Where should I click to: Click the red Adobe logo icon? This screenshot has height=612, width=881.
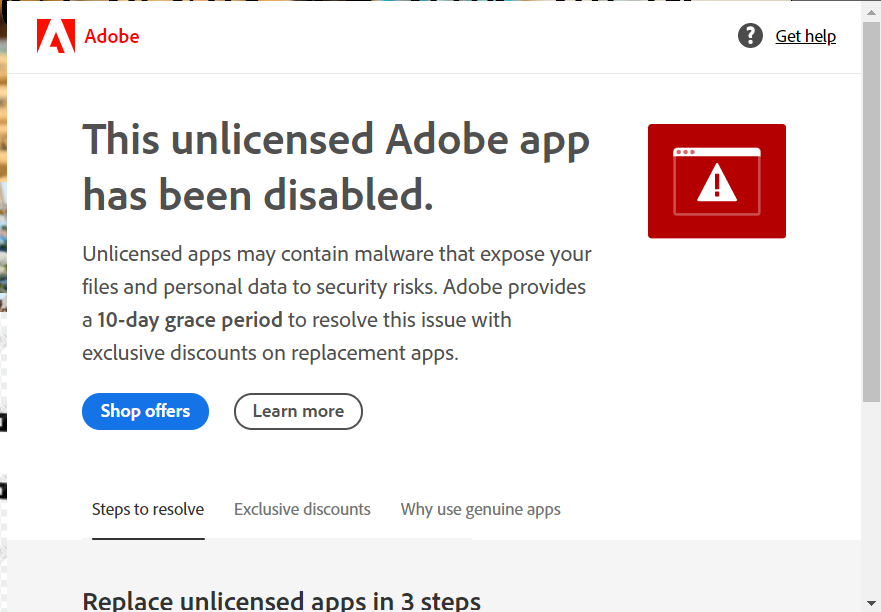56,36
